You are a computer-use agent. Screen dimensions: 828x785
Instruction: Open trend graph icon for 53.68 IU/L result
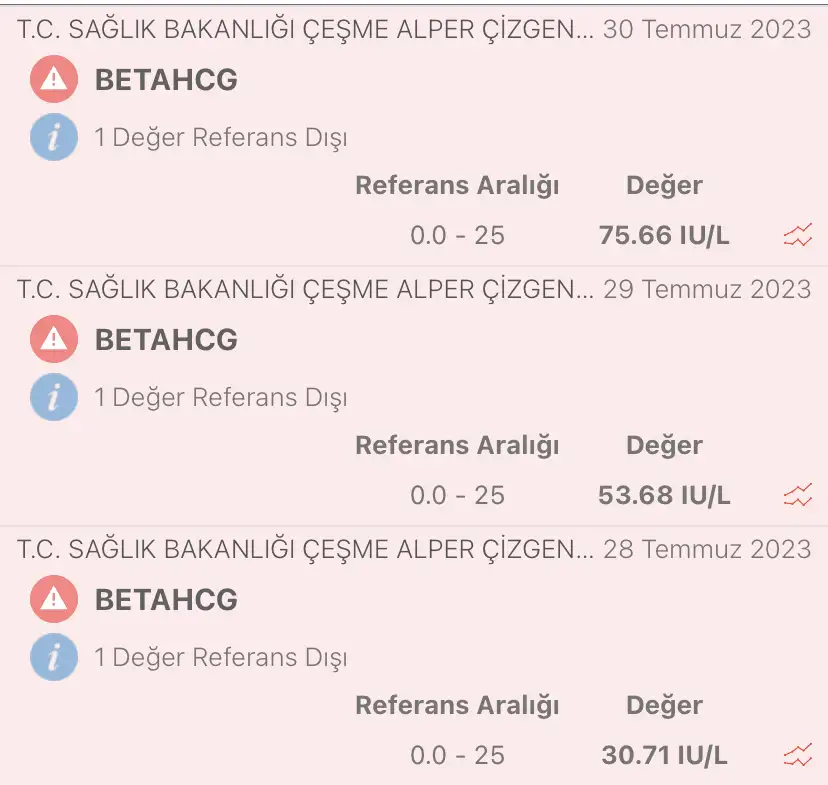(x=798, y=495)
